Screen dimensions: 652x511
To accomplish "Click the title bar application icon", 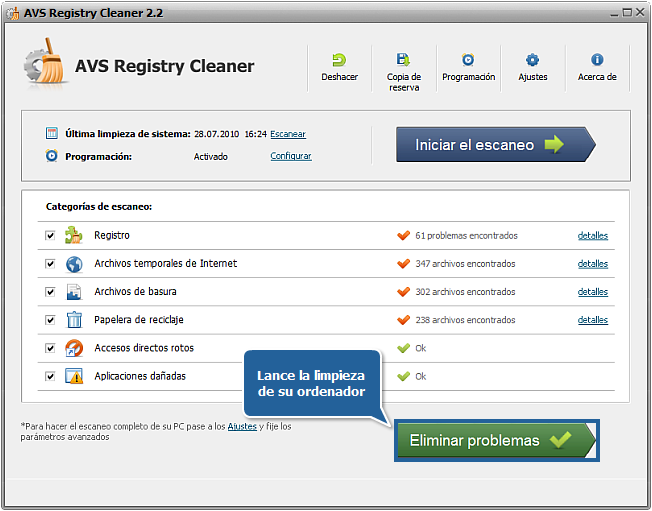I will 13,13.
